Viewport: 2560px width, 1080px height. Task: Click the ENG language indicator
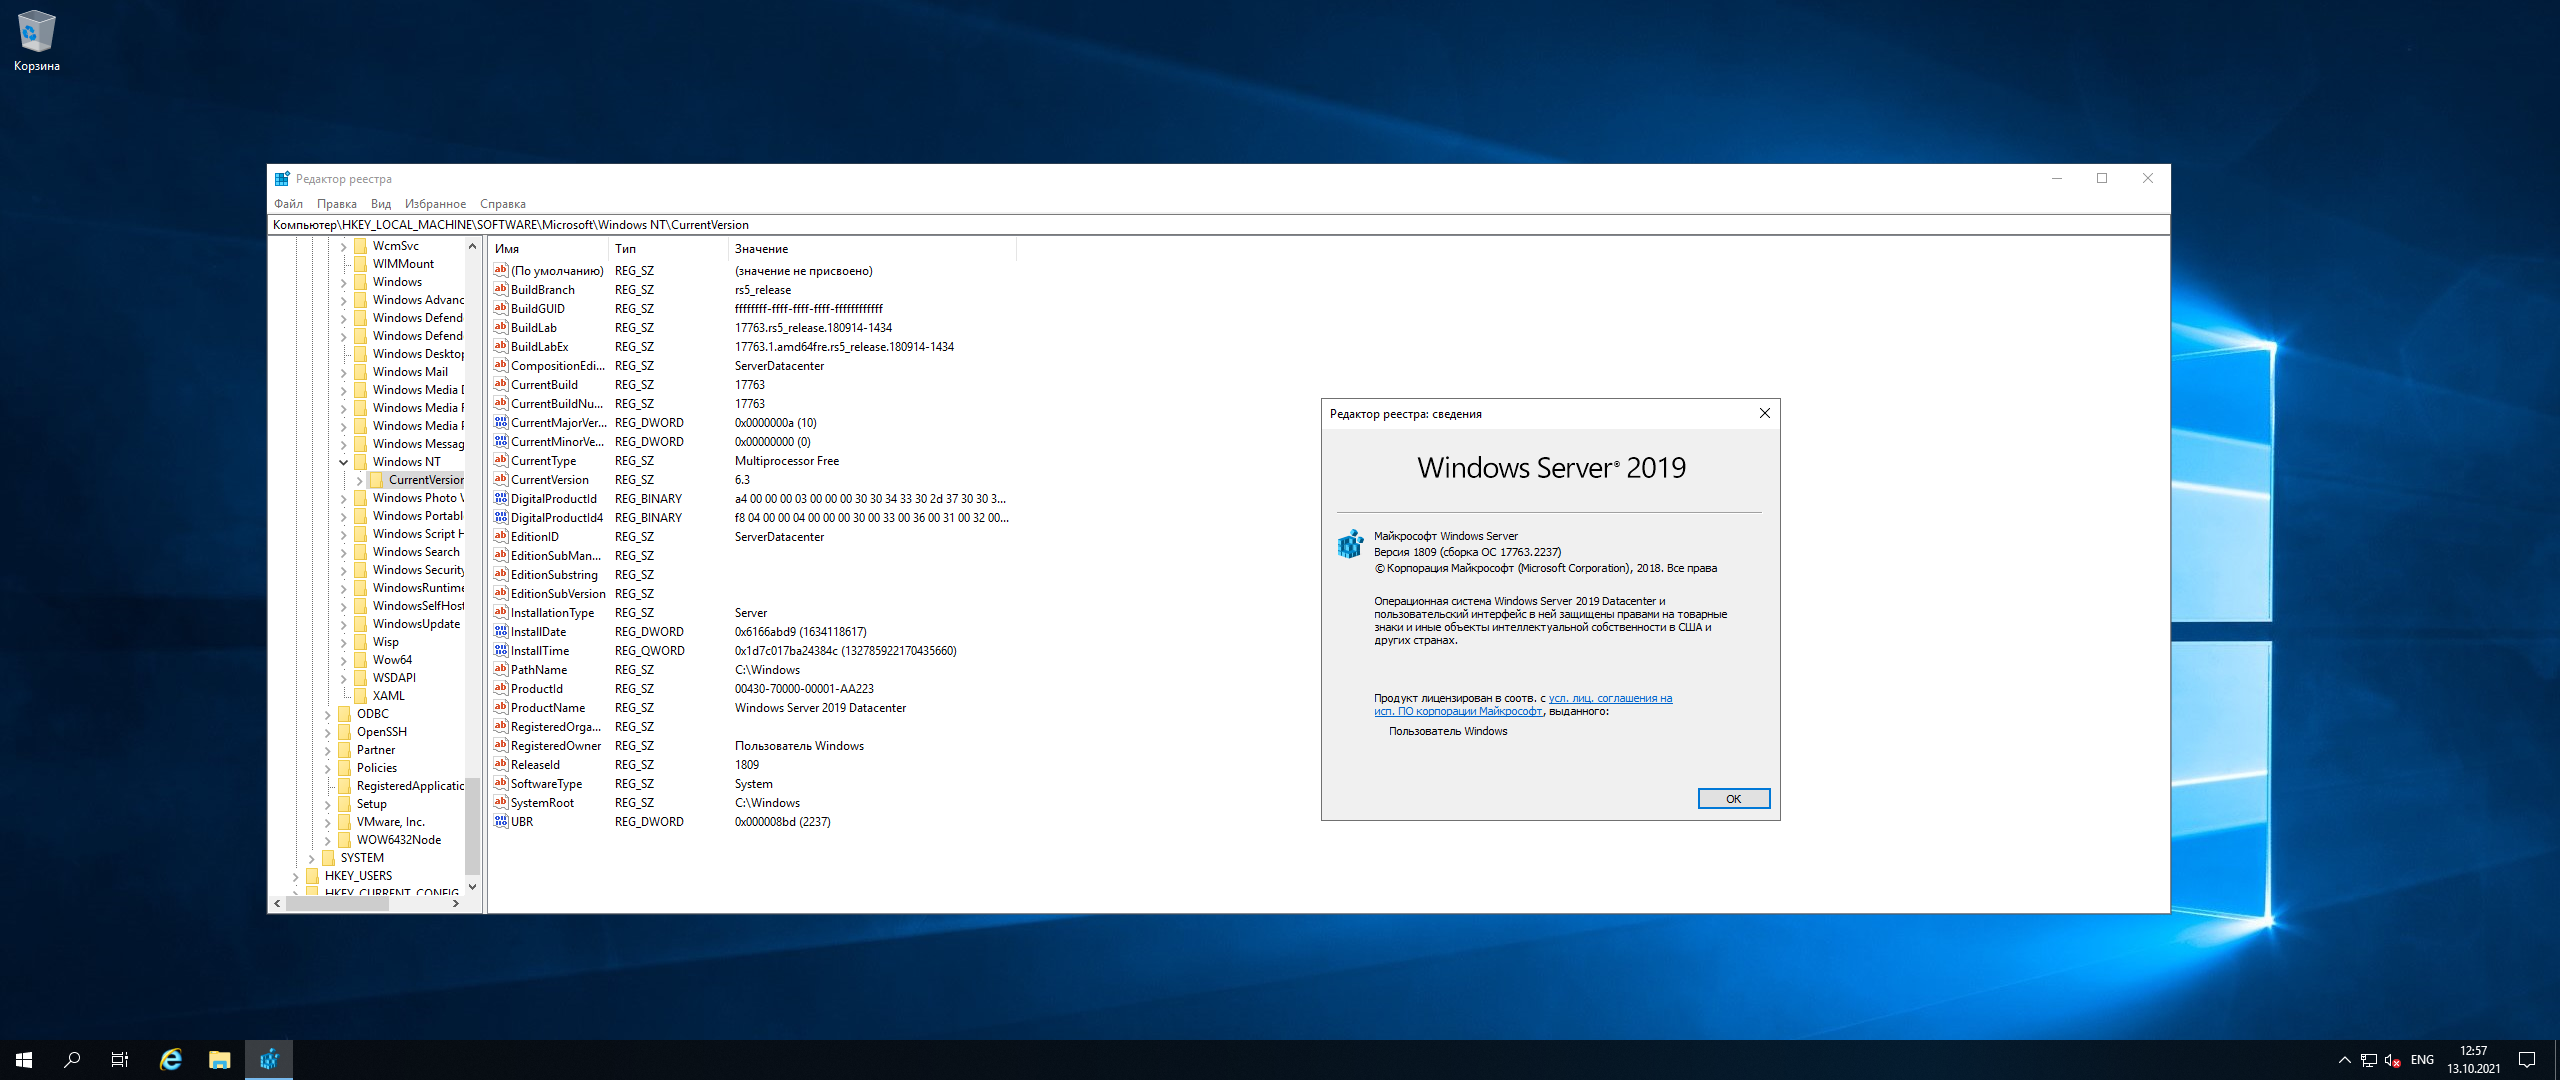tap(2422, 1060)
